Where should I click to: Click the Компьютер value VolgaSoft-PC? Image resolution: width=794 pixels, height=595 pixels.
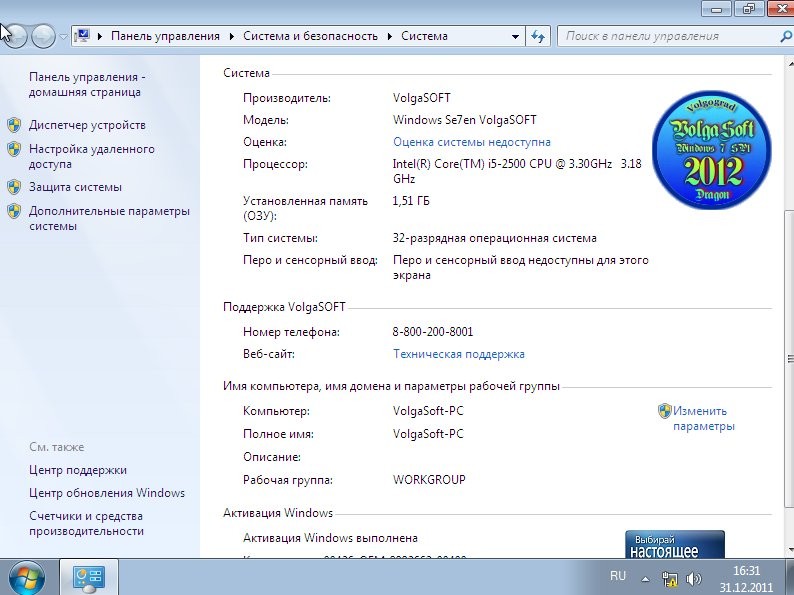[x=428, y=411]
